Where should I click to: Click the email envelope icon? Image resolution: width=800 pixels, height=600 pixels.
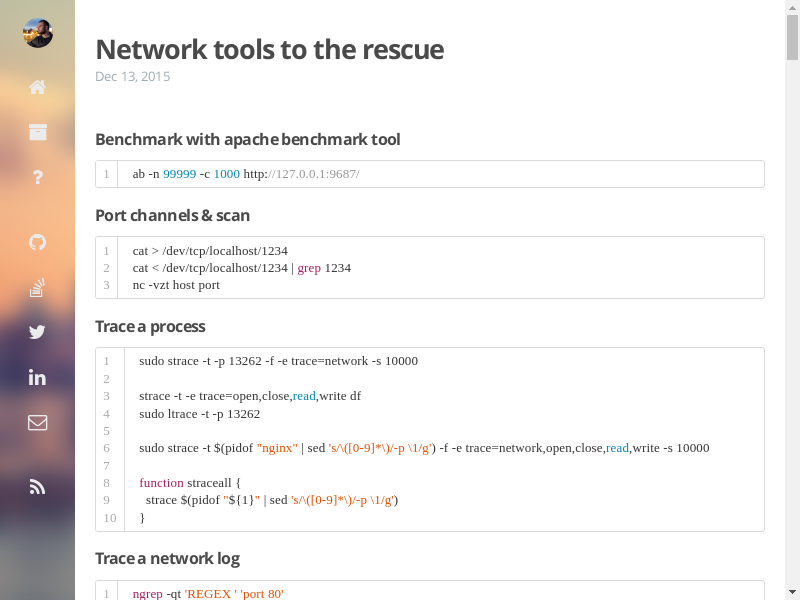tap(37, 422)
